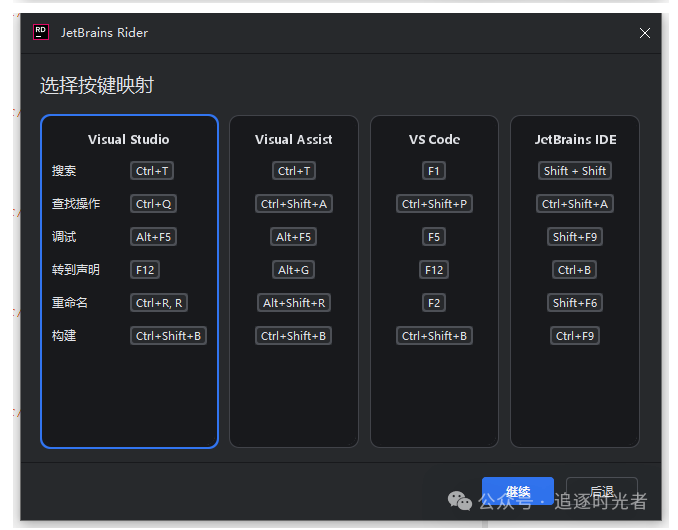Click the Rider RD logo icon
Viewport: 678px width, 530px height.
pos(41,32)
